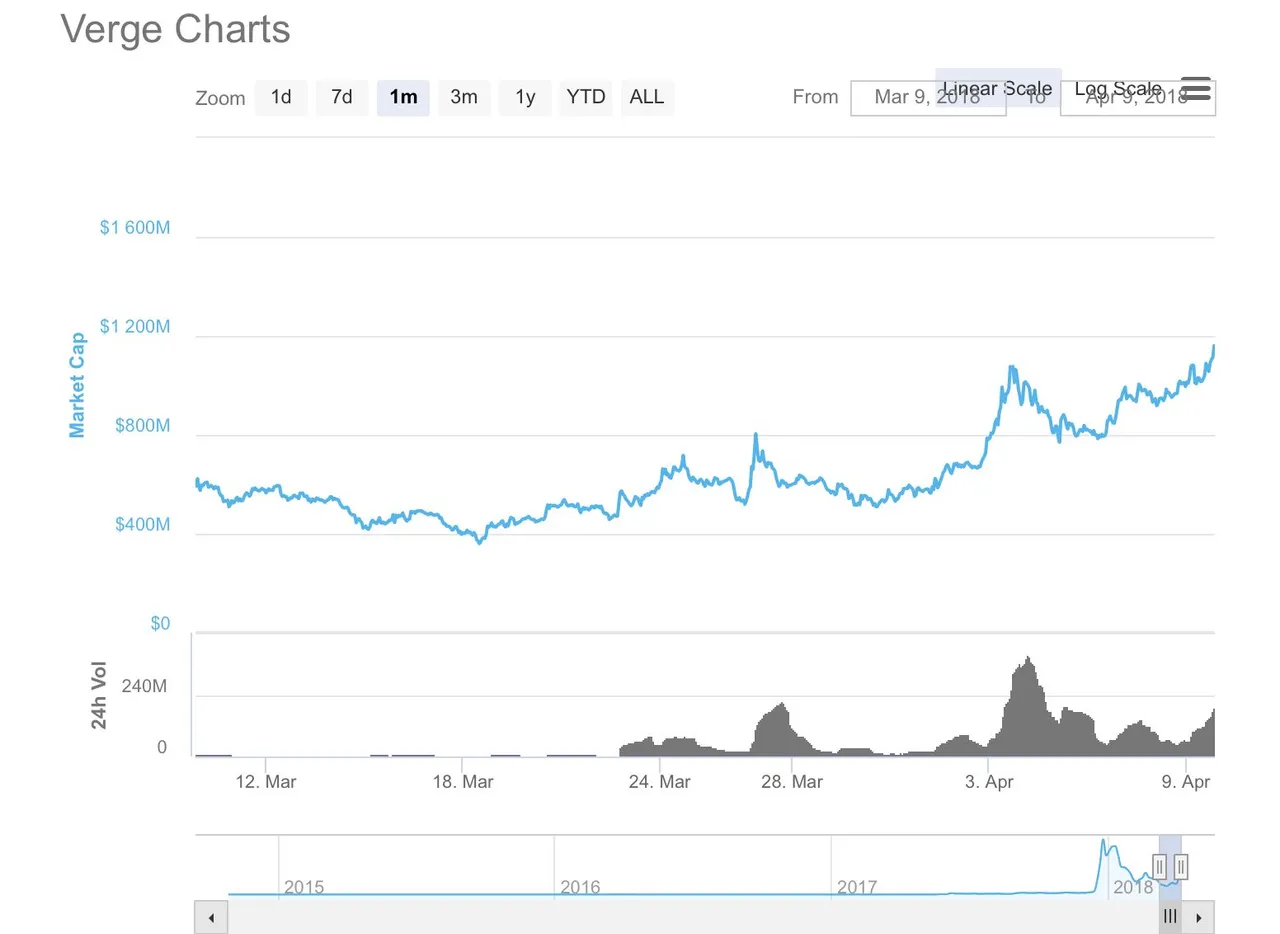Click 2017 in the navigator timeline
The image size is (1280, 934).
pyautogui.click(x=857, y=888)
